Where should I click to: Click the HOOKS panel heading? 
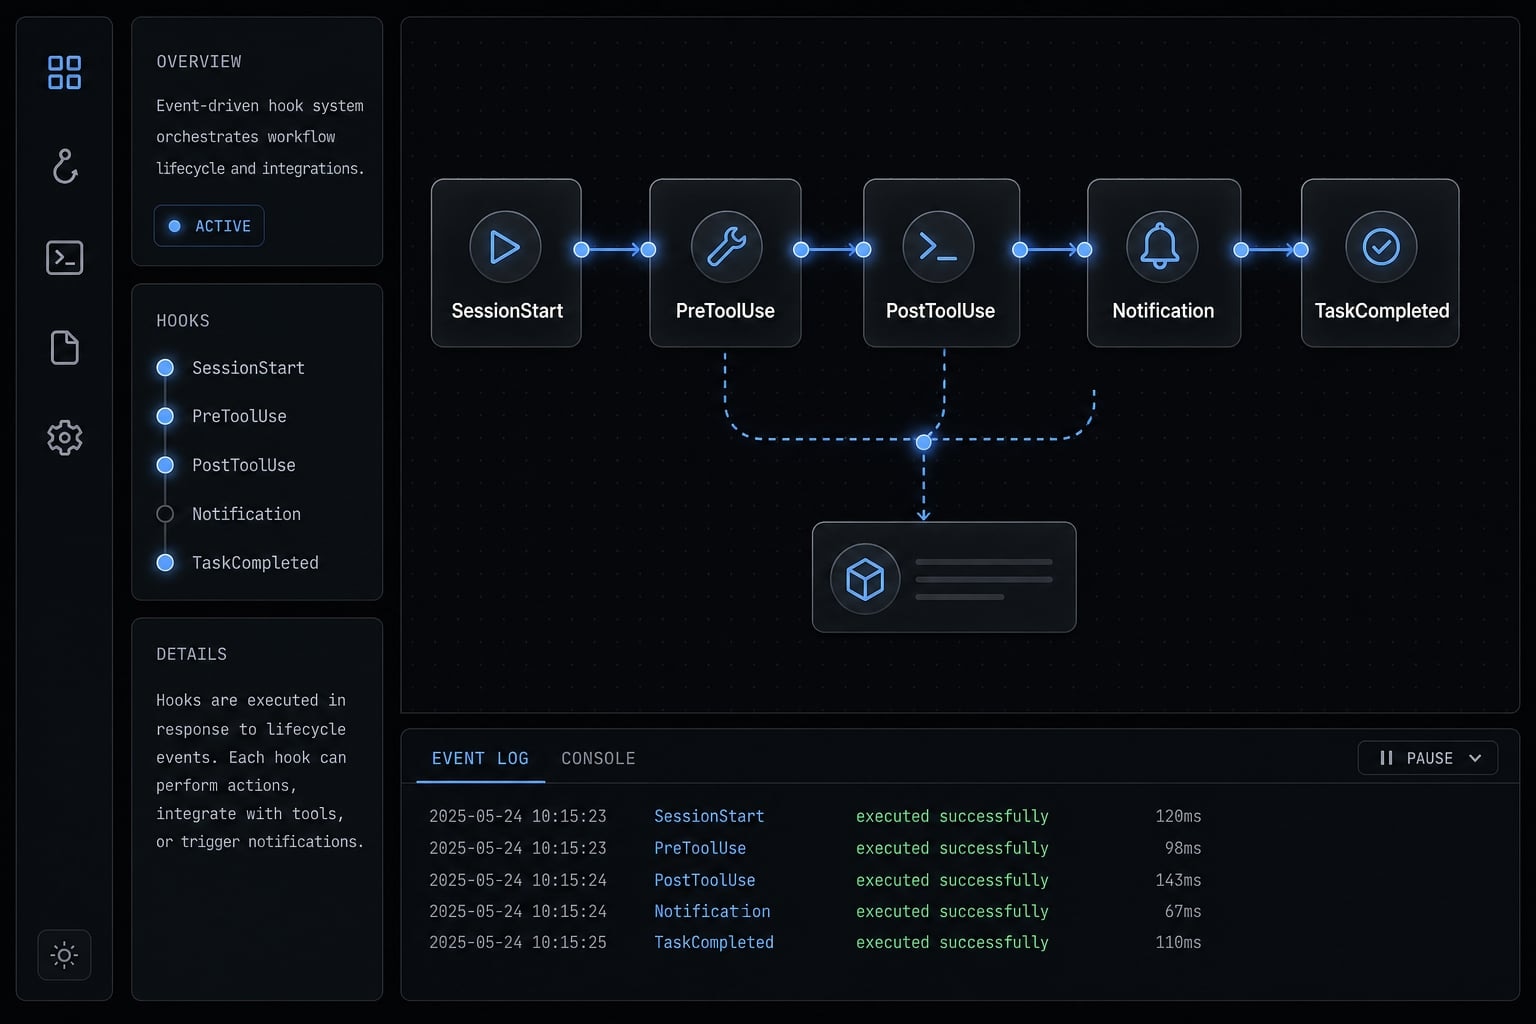(x=183, y=321)
